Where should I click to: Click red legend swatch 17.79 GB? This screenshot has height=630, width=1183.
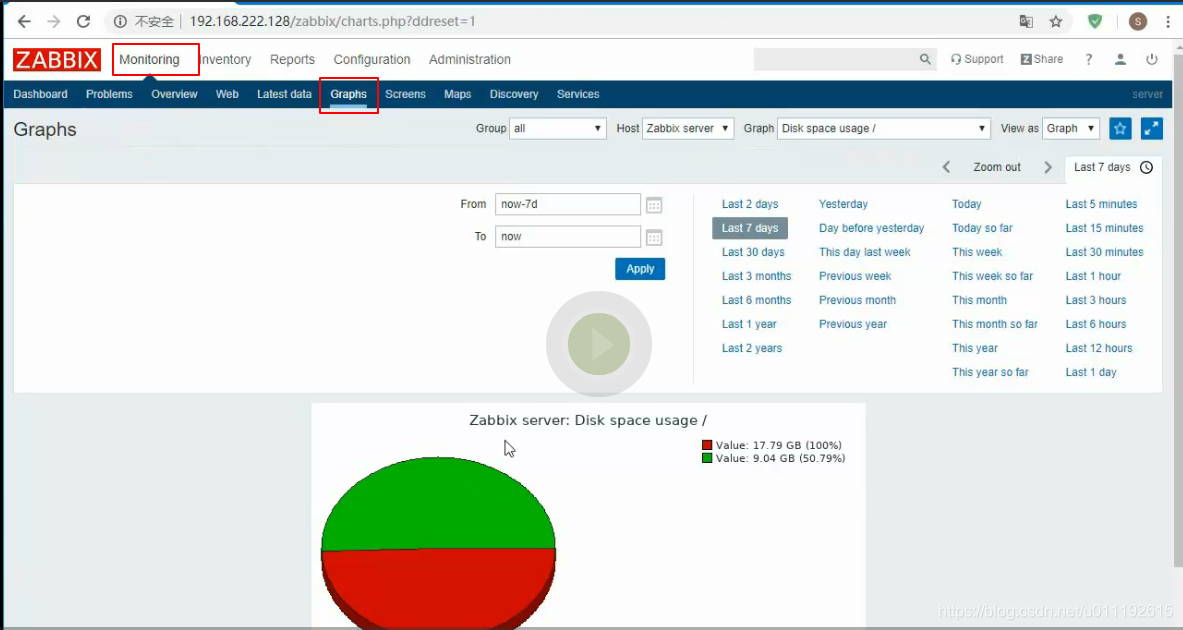tap(707, 445)
